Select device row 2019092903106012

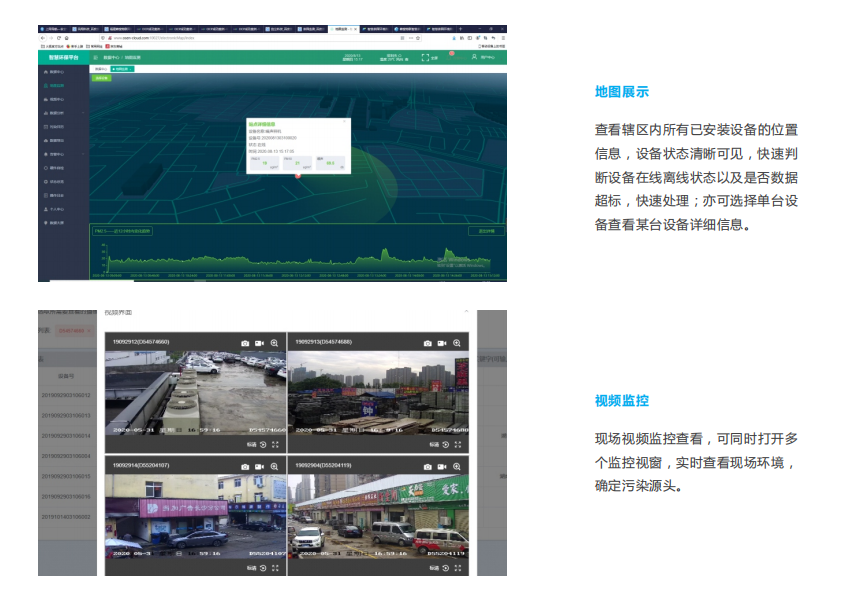(x=66, y=395)
